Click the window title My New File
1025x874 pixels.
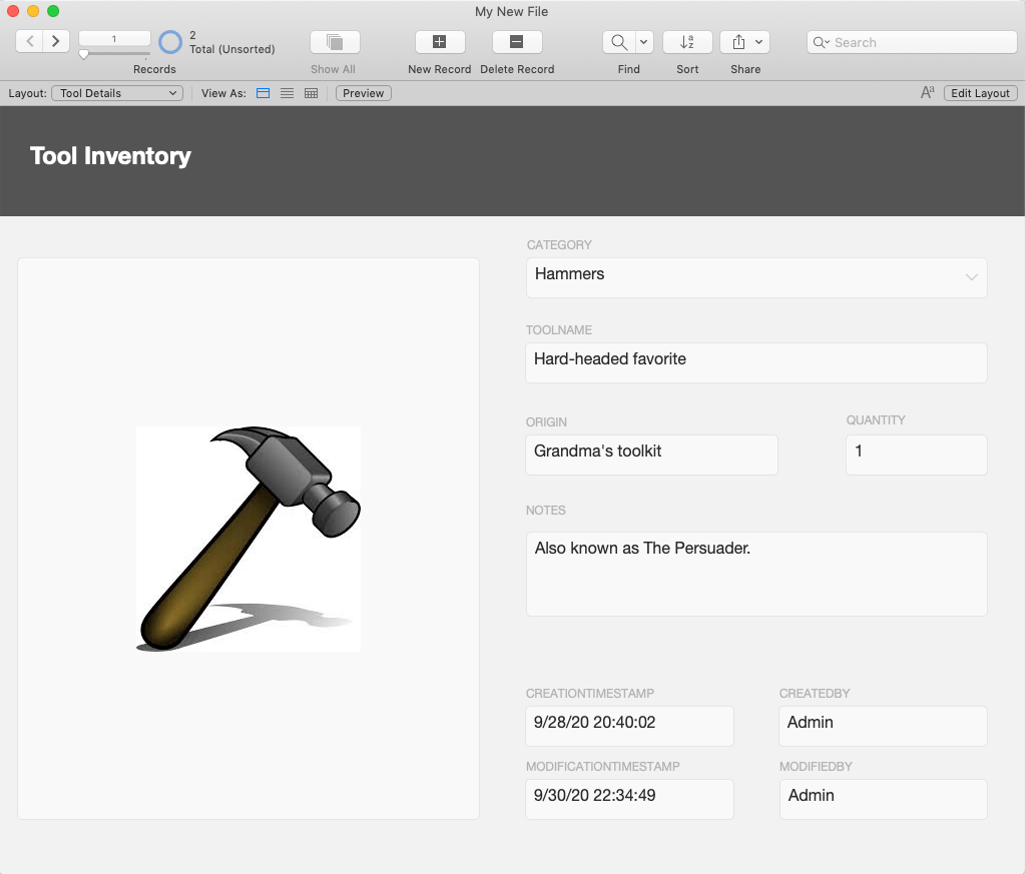(x=512, y=12)
